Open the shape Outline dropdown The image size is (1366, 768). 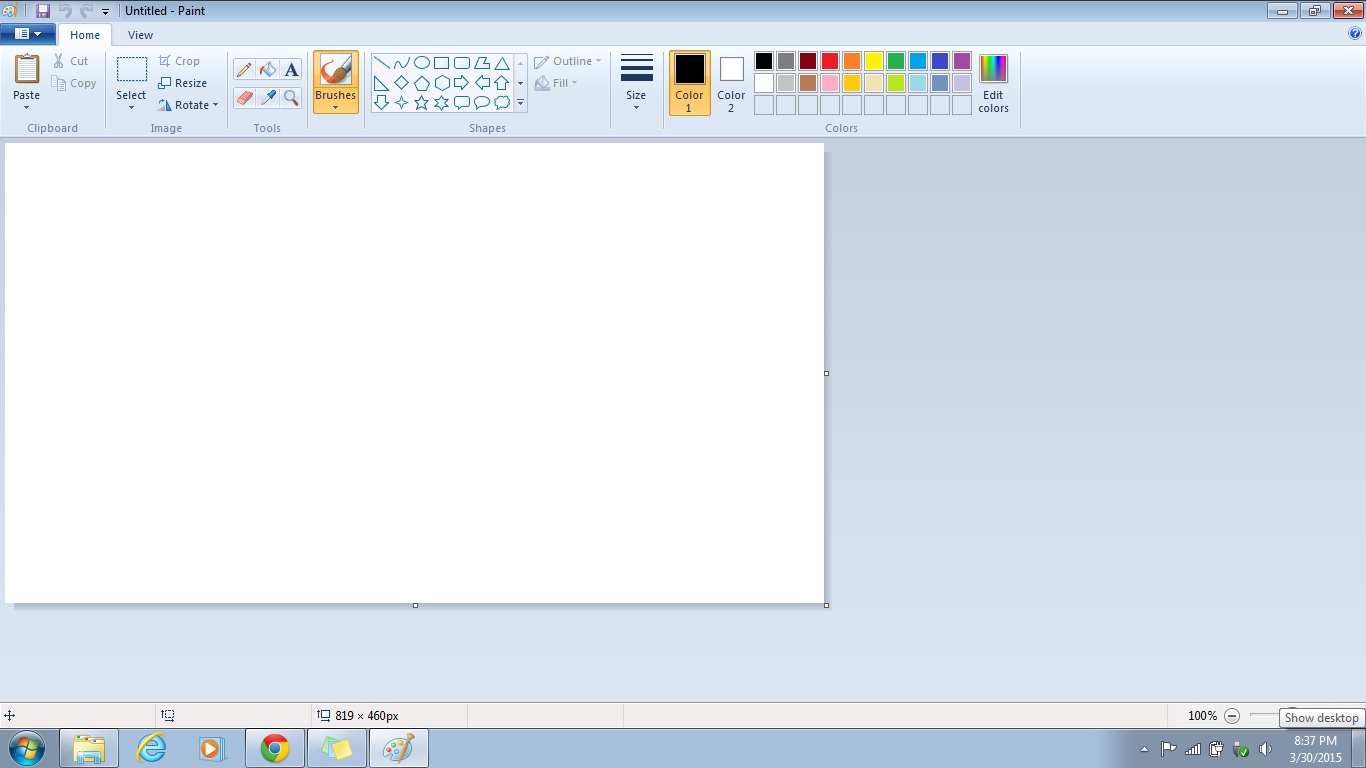[x=568, y=61]
